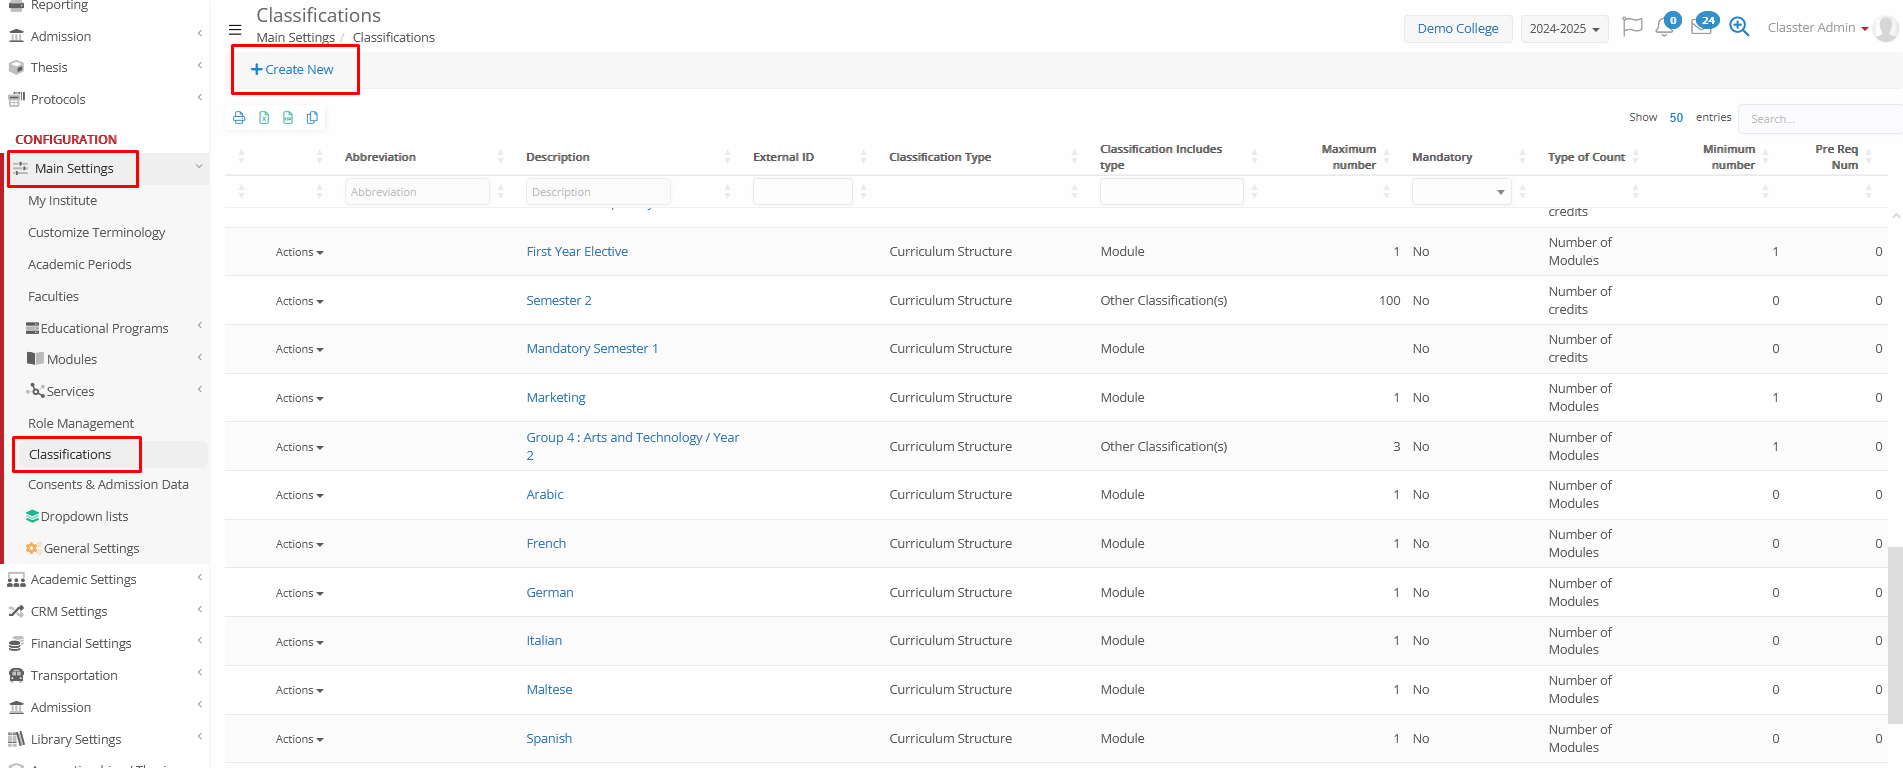Open the Semester 2 classification link
The width and height of the screenshot is (1903, 768).
coord(559,300)
